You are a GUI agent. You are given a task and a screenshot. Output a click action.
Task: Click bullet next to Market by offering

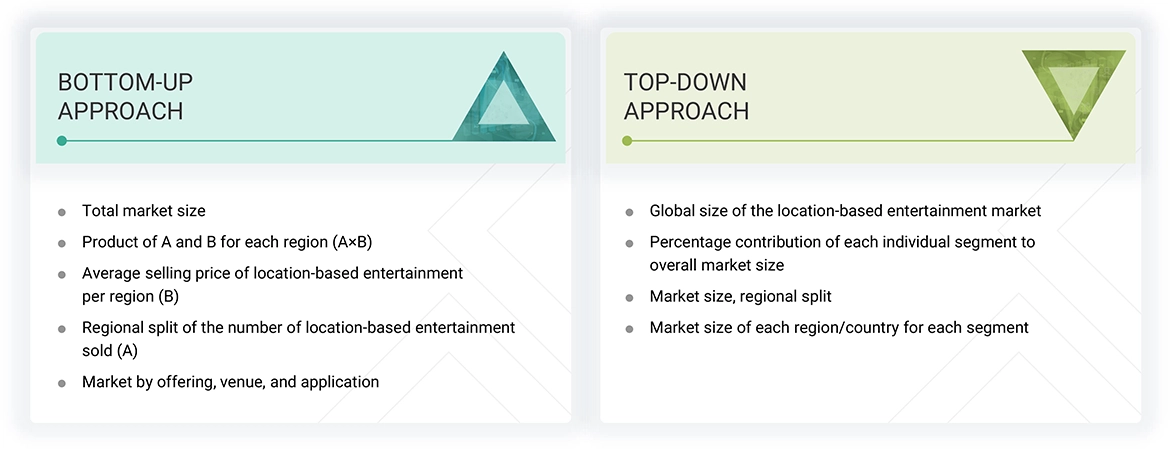coord(62,383)
